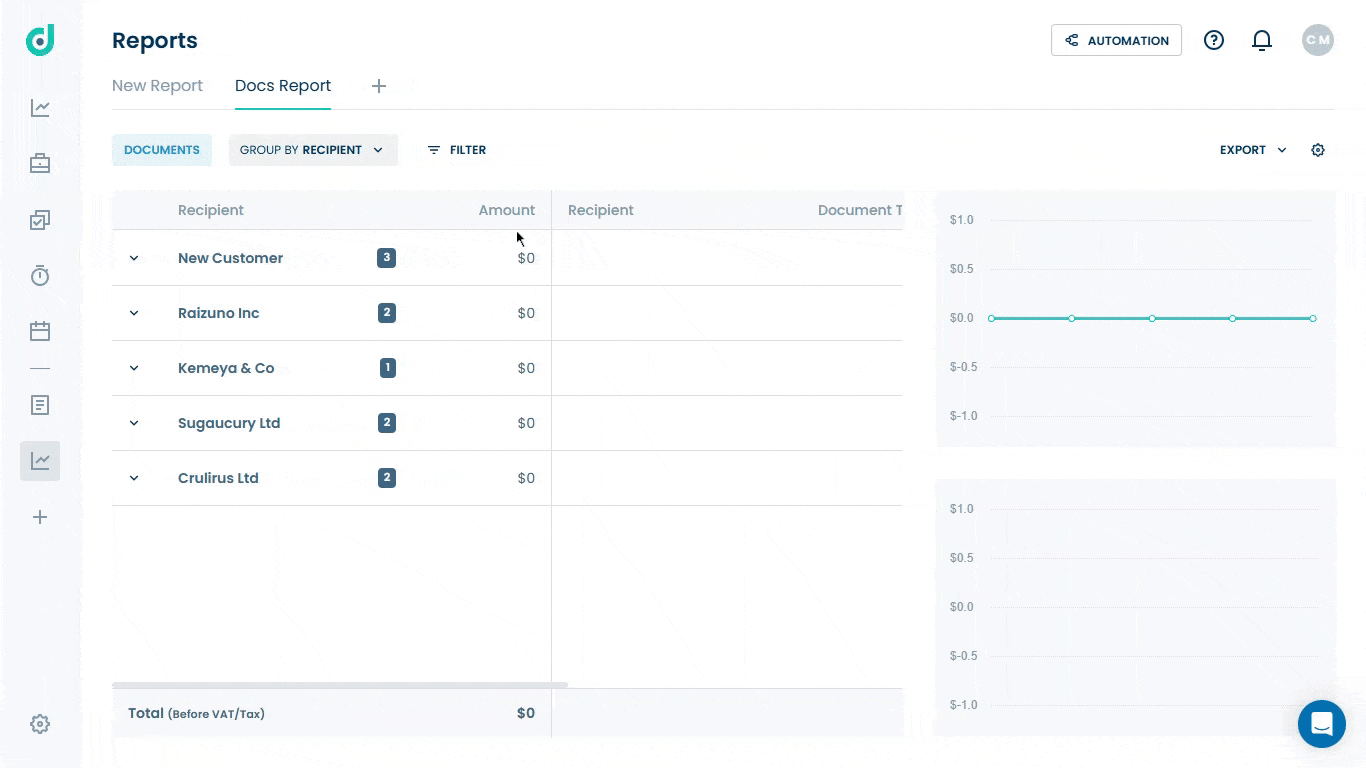This screenshot has height=768, width=1366.
Task: Open the briefcase projects icon
Action: click(40, 163)
